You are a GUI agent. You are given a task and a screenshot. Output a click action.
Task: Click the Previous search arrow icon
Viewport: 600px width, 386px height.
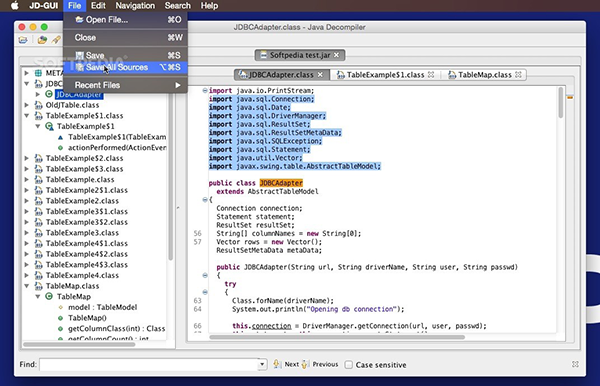(305, 364)
